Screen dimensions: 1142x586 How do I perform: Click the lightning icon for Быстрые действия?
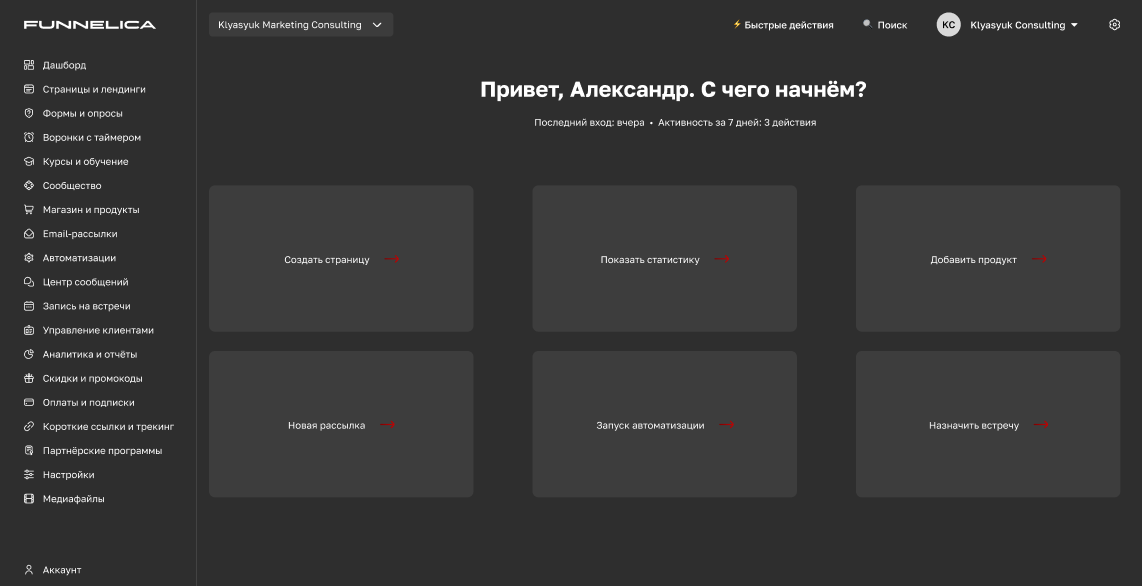(x=736, y=24)
